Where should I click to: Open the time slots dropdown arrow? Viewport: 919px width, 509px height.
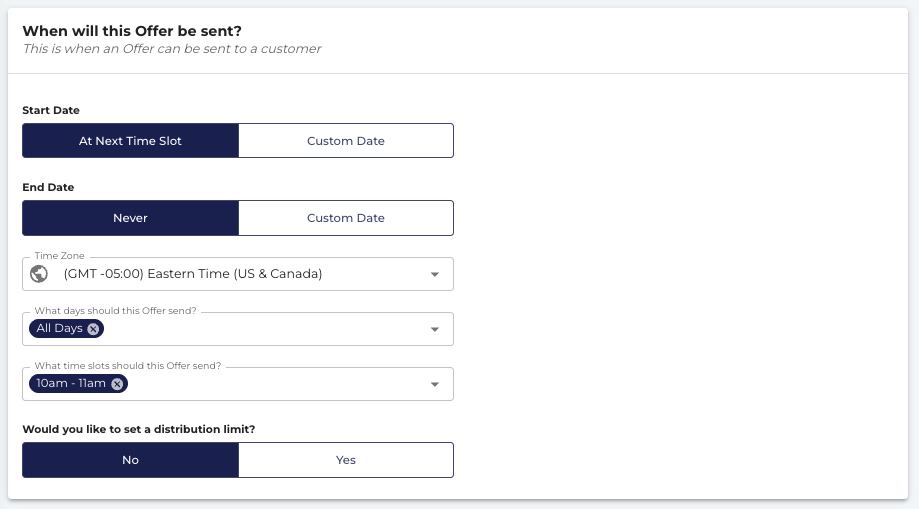point(435,385)
